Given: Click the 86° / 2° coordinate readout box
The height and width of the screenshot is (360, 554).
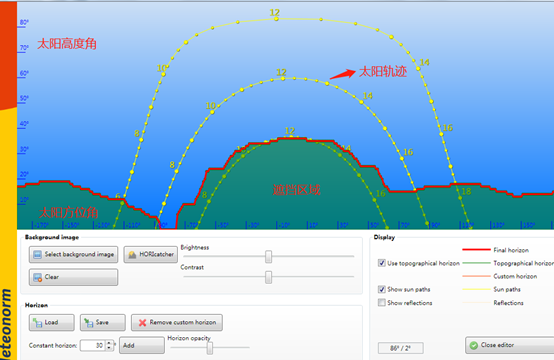Looking at the screenshot, I should 401,348.
